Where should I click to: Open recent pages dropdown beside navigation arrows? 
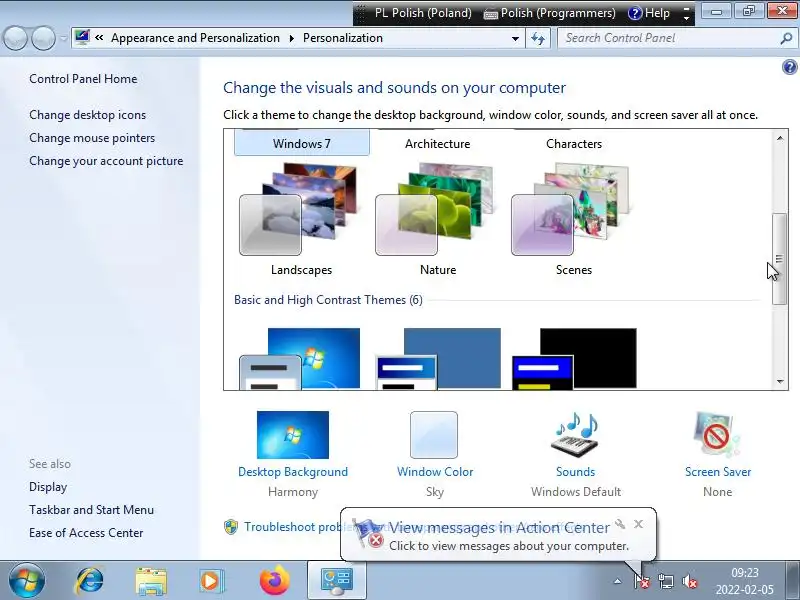coord(63,38)
